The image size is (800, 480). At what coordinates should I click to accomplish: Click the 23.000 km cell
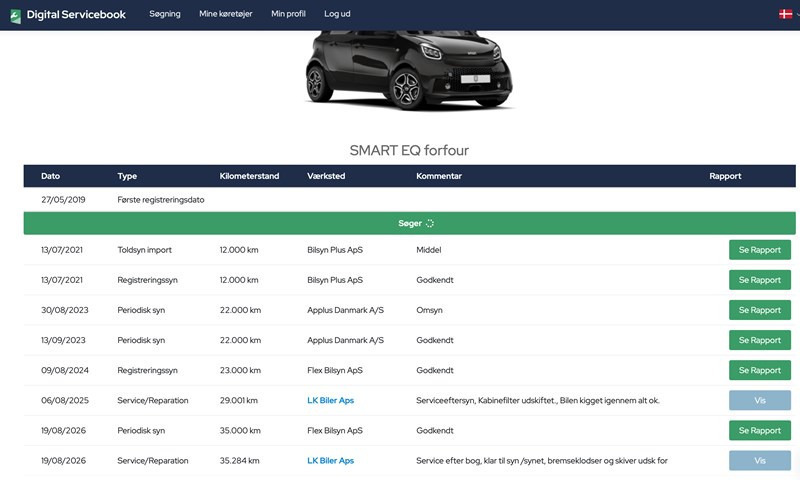point(240,370)
